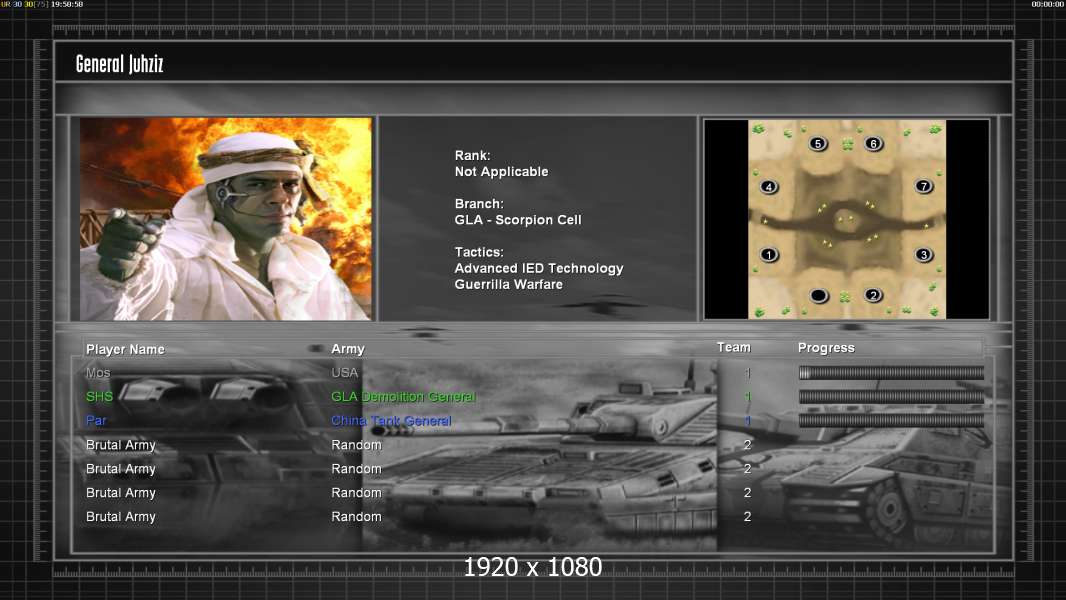The width and height of the screenshot is (1066, 600).
Task: Select start position 2 on the minimap
Action: pyautogui.click(x=873, y=295)
